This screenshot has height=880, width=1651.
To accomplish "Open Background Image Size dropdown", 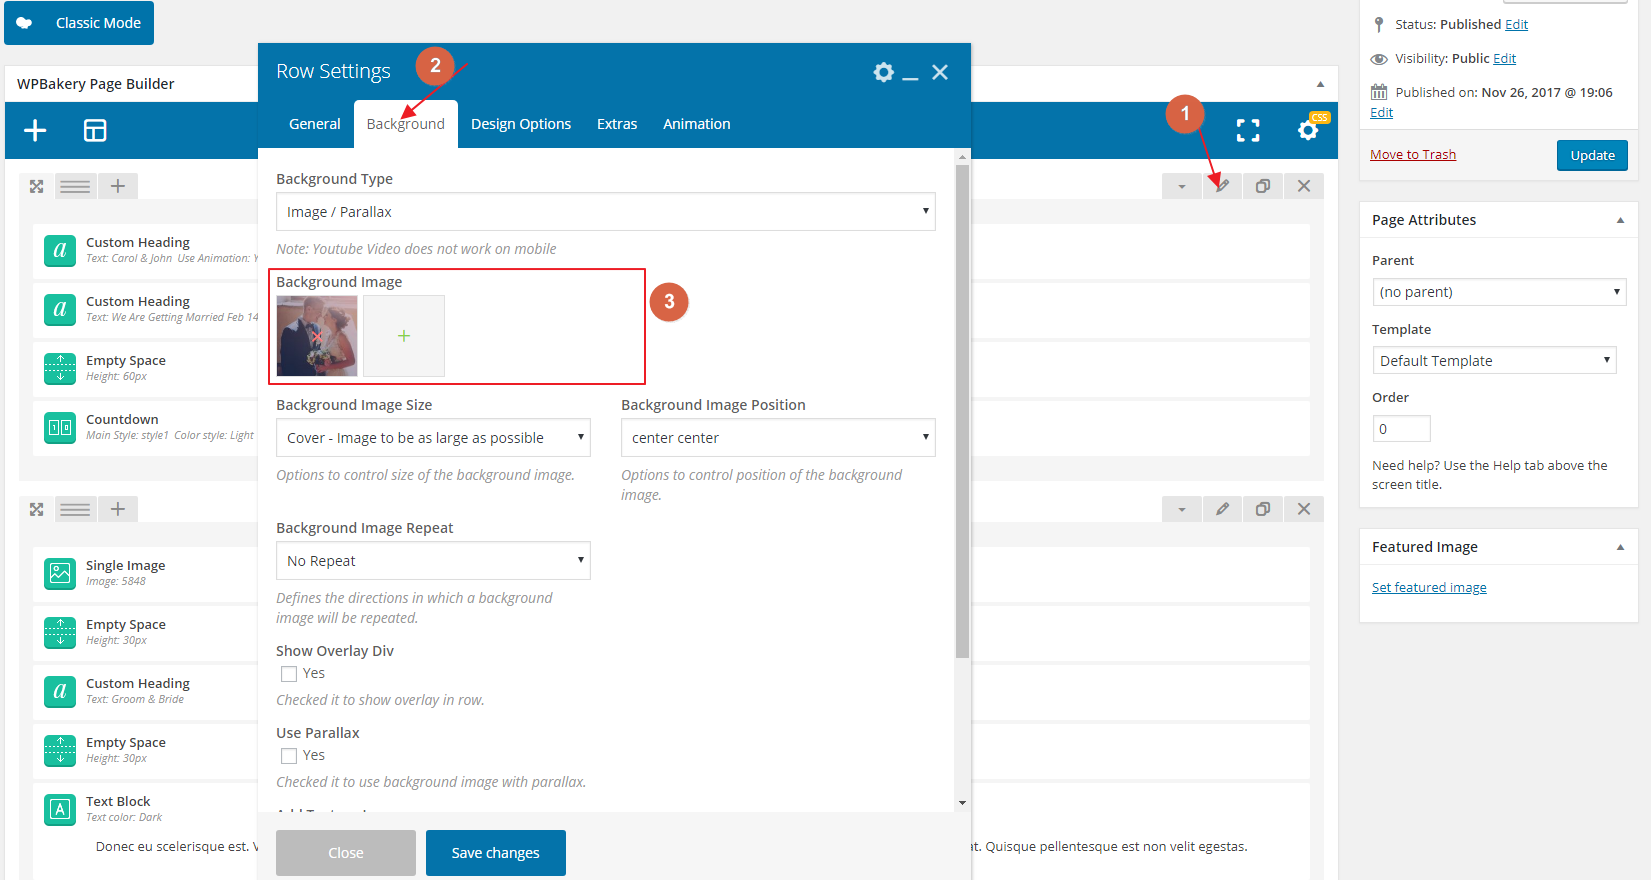I will [x=433, y=438].
